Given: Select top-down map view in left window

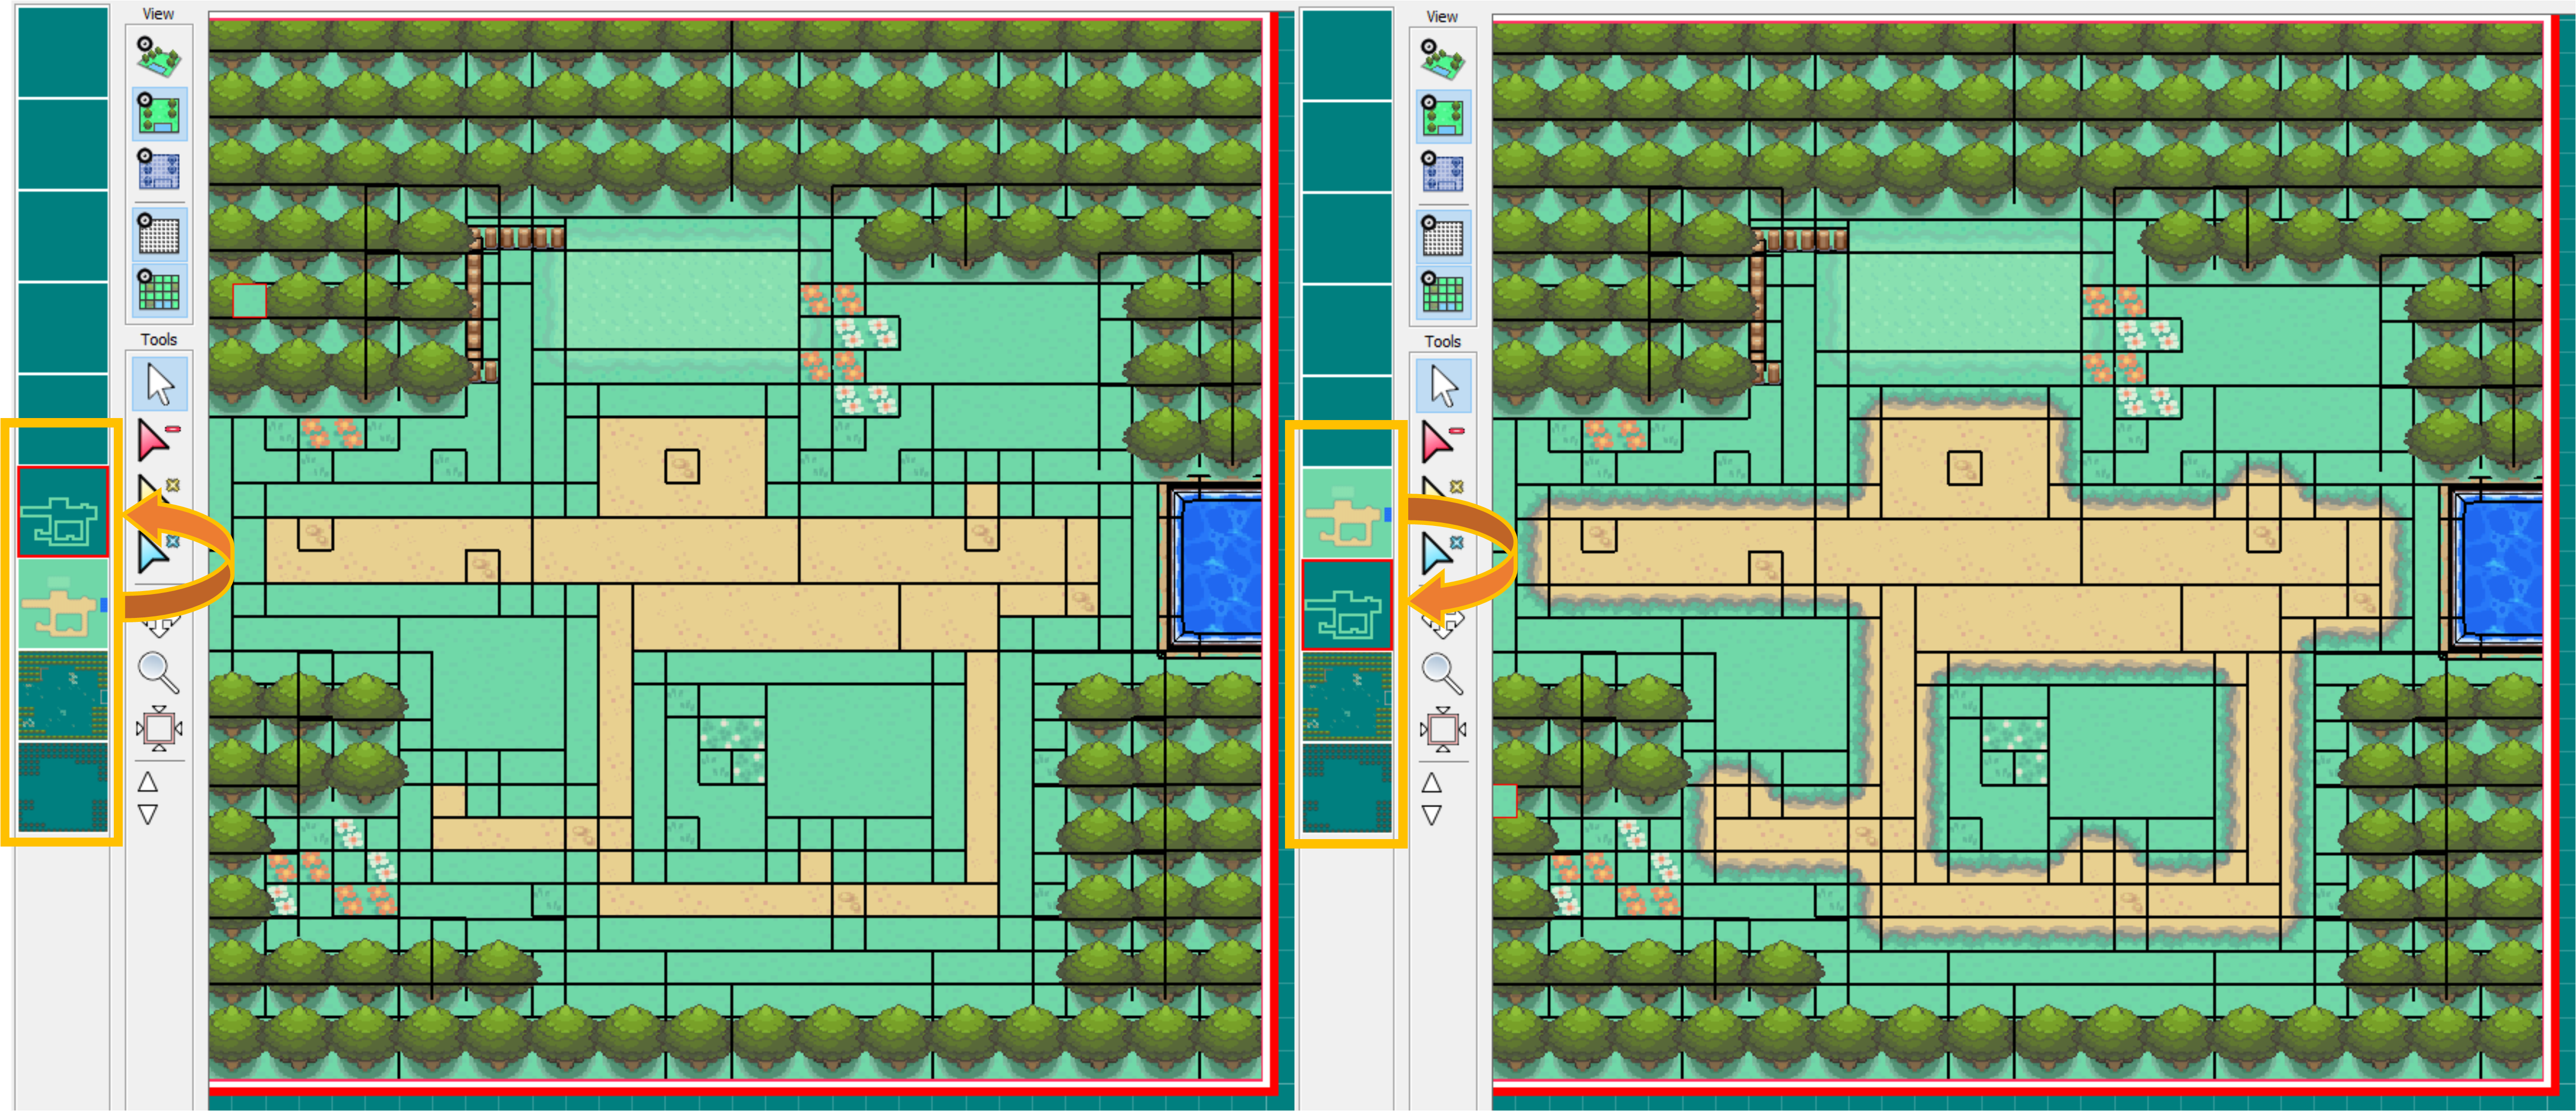Looking at the screenshot, I should 159,114.
